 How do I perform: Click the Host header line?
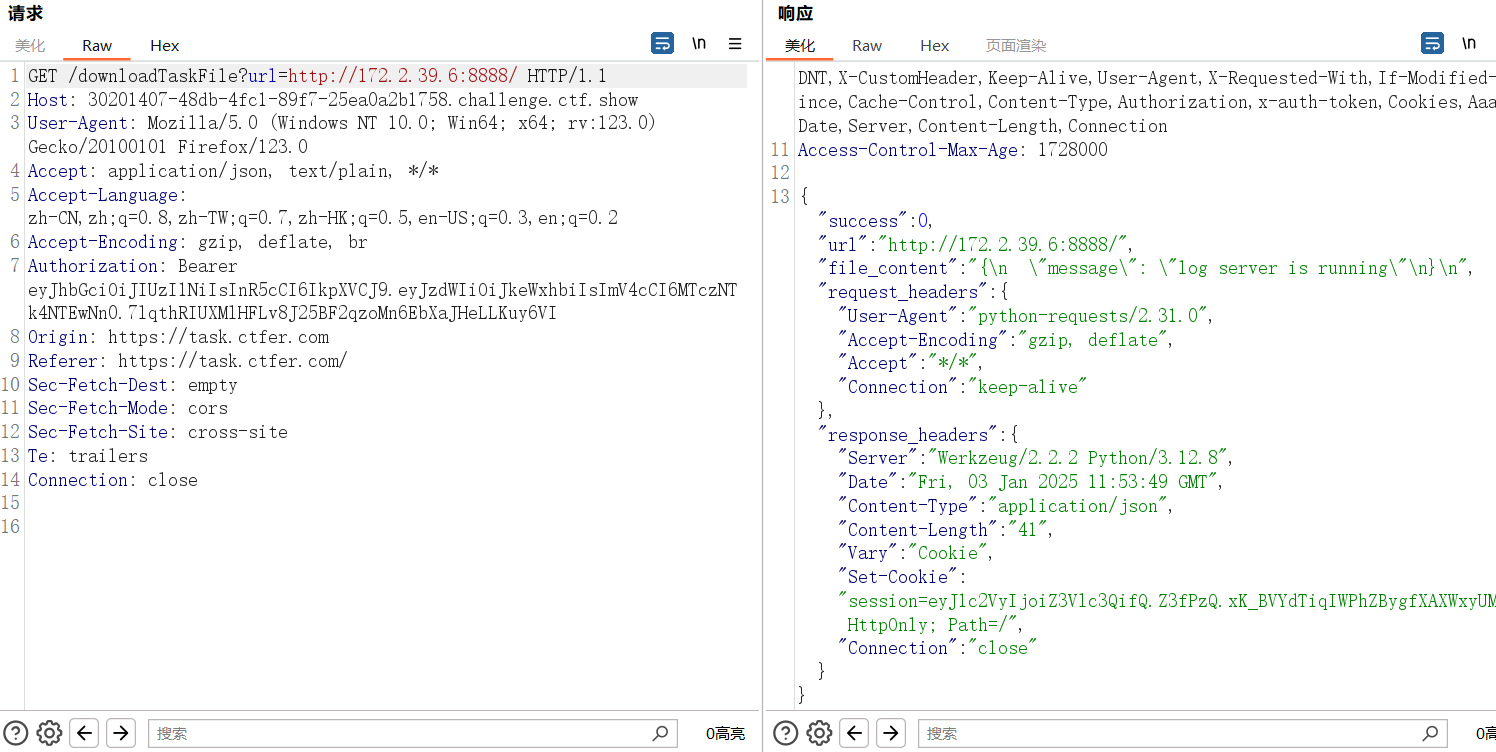point(333,100)
